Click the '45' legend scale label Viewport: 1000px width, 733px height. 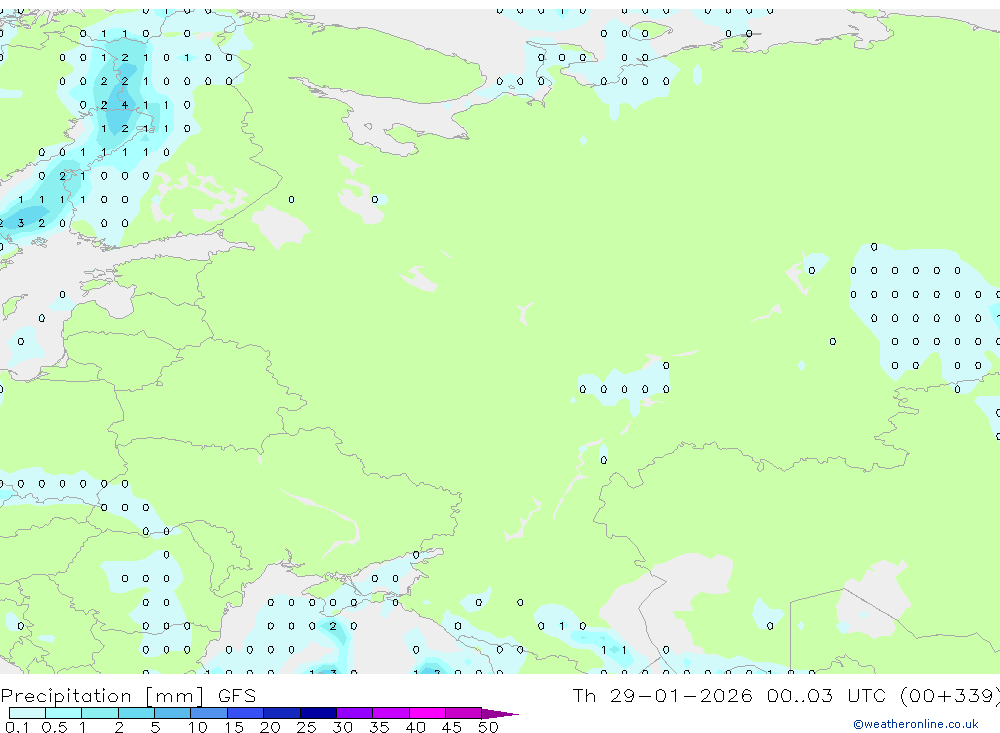[452, 727]
